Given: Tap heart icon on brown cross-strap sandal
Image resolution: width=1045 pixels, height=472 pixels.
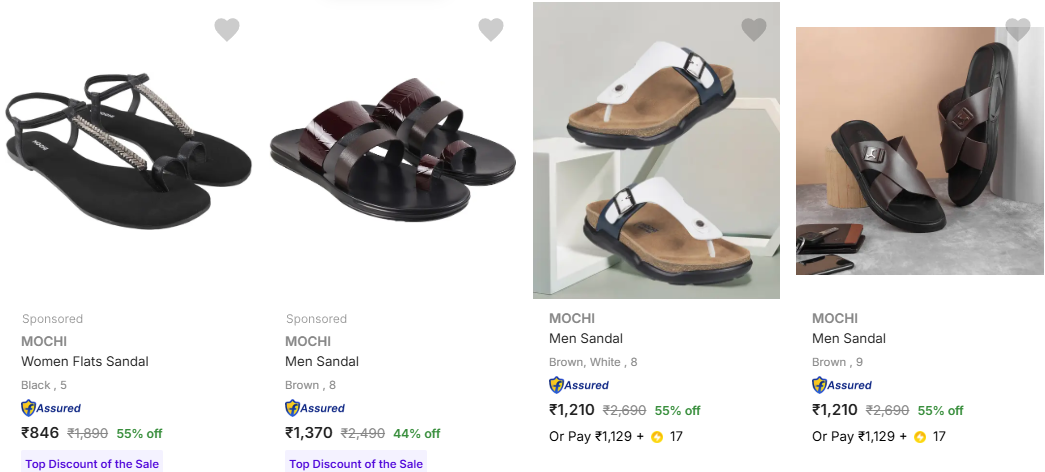Looking at the screenshot, I should (1017, 30).
